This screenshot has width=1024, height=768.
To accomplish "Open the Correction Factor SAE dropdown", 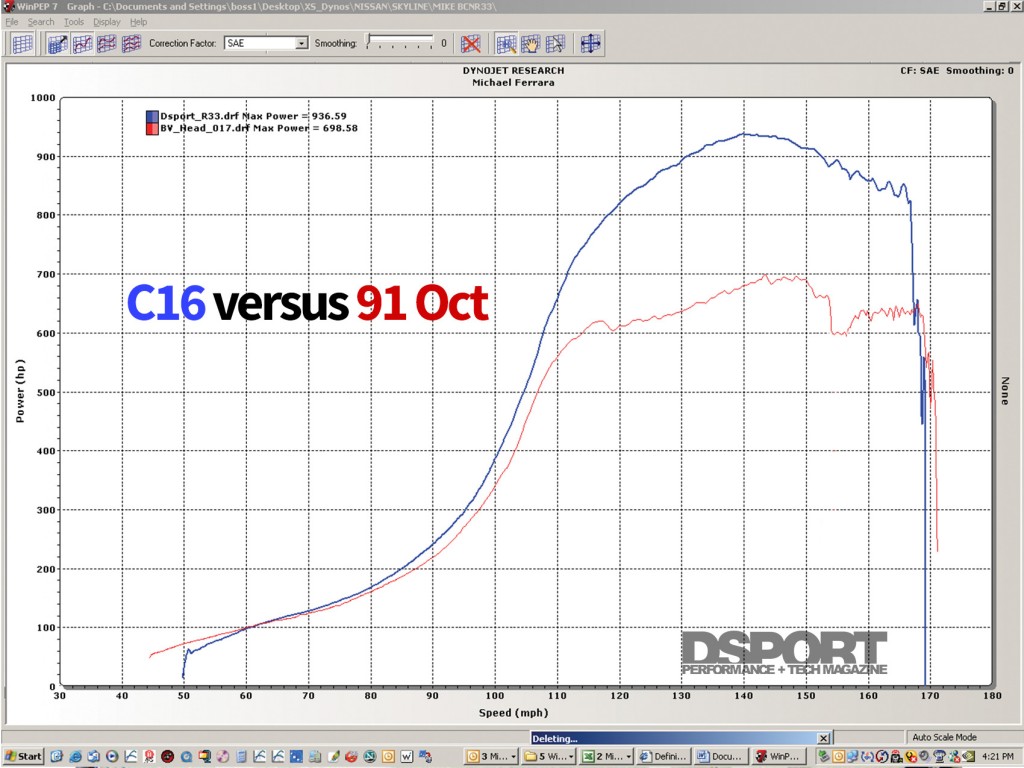I will 302,43.
